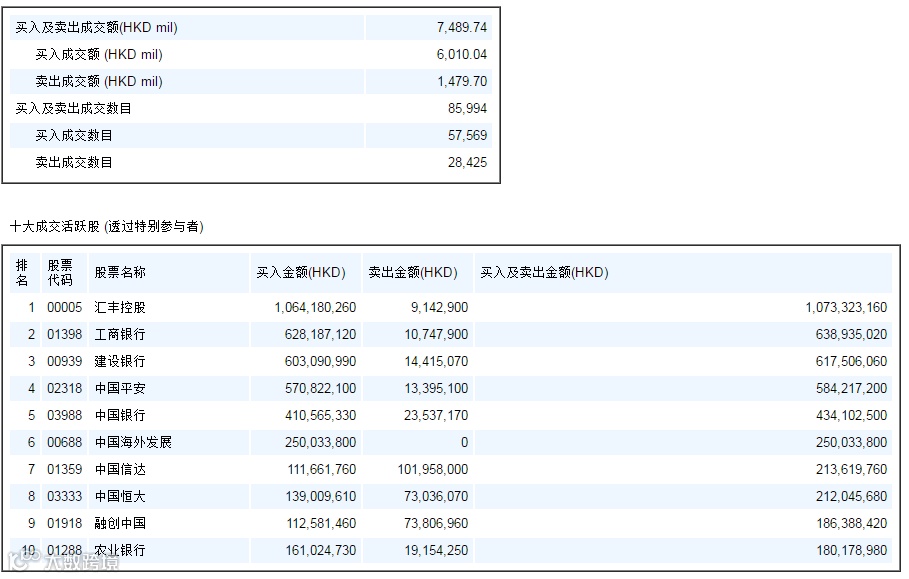Click stock name 中国信达
The width and height of the screenshot is (909, 579).
click(x=120, y=469)
